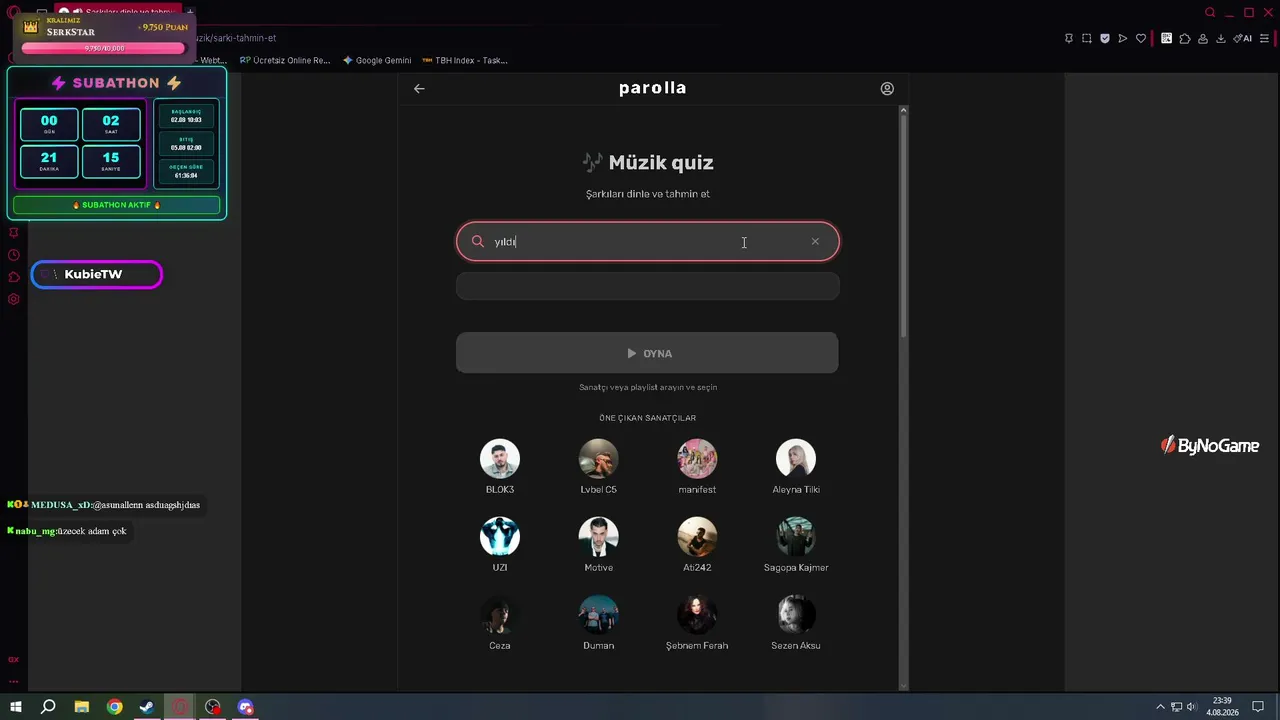Clear the search field with the X

815,241
